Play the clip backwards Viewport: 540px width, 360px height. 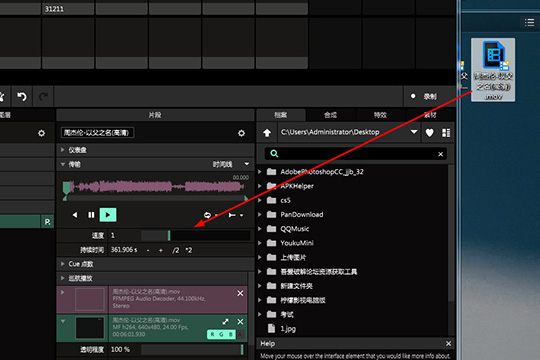(75, 215)
